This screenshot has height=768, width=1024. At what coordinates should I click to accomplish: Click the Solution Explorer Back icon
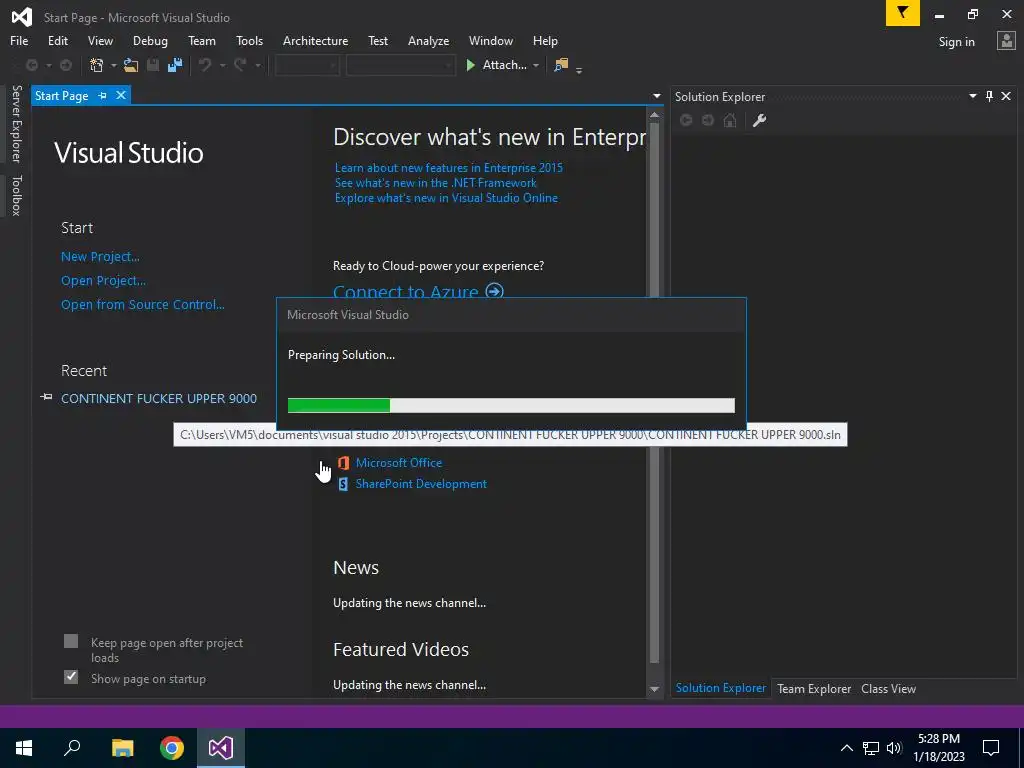(x=686, y=120)
